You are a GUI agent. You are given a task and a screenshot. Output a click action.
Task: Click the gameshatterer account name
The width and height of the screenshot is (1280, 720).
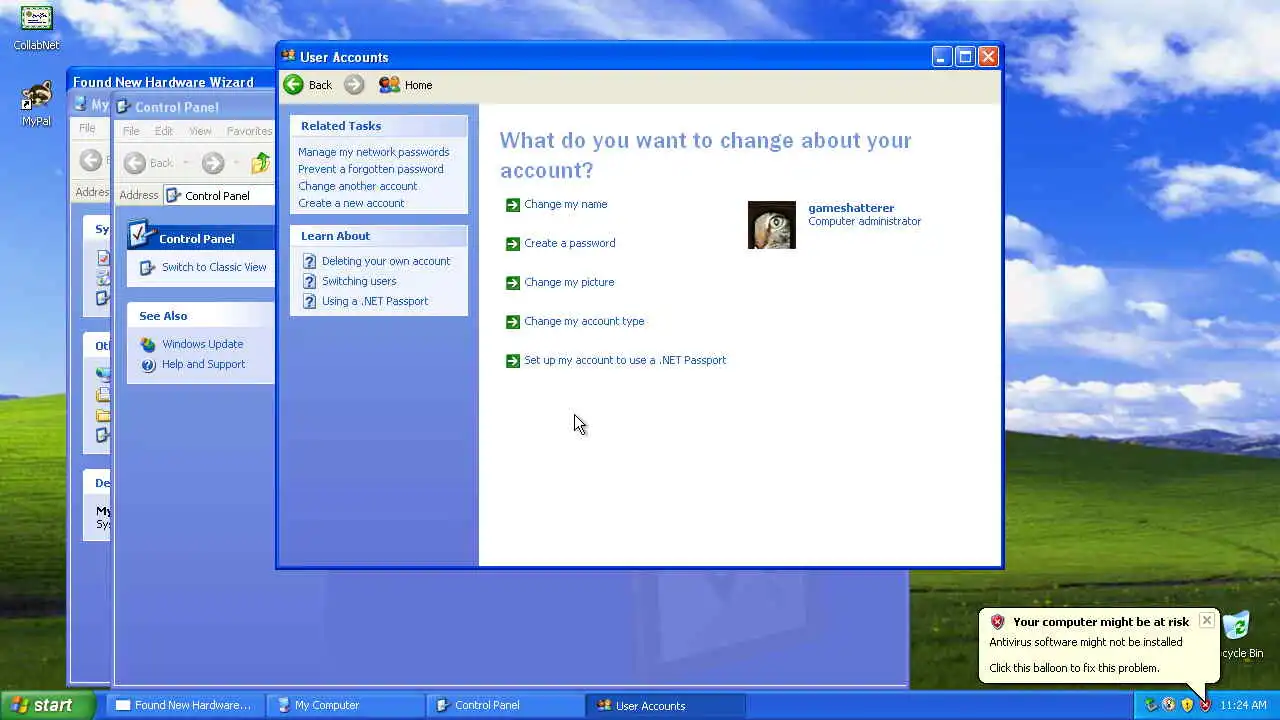point(851,208)
